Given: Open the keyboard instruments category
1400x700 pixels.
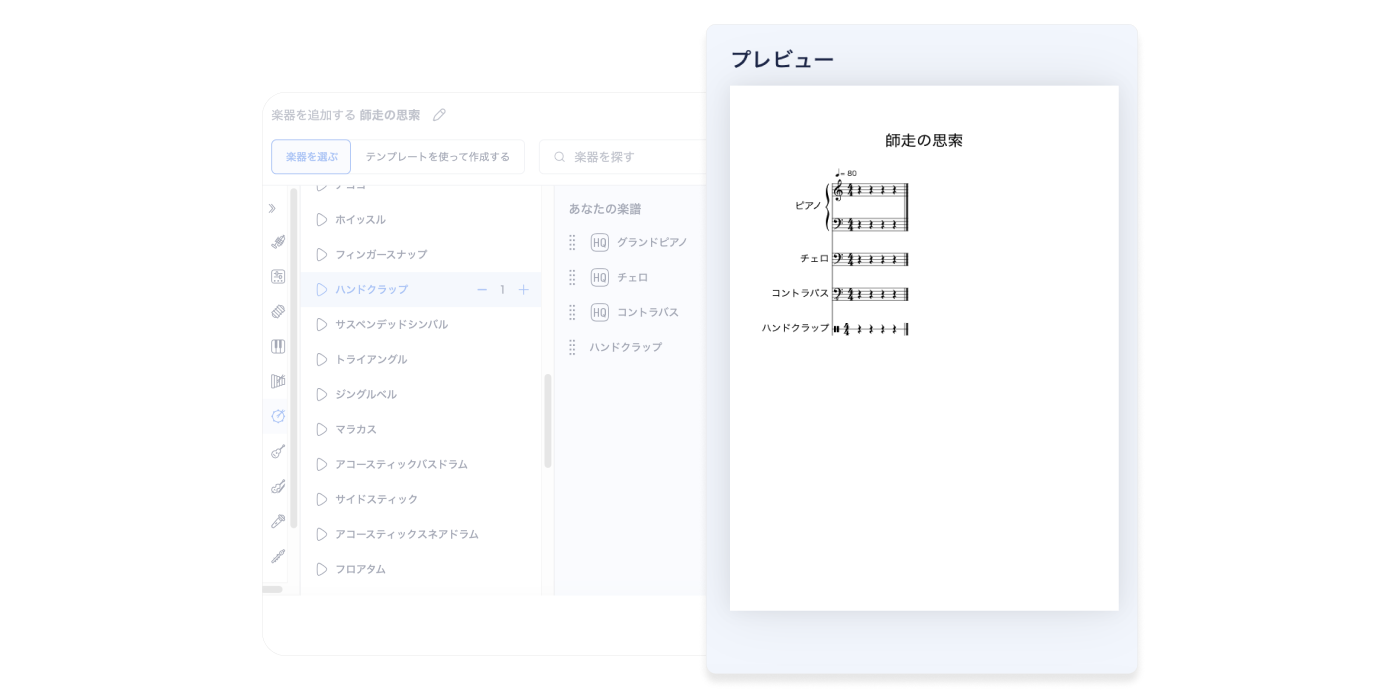Looking at the screenshot, I should 278,346.
